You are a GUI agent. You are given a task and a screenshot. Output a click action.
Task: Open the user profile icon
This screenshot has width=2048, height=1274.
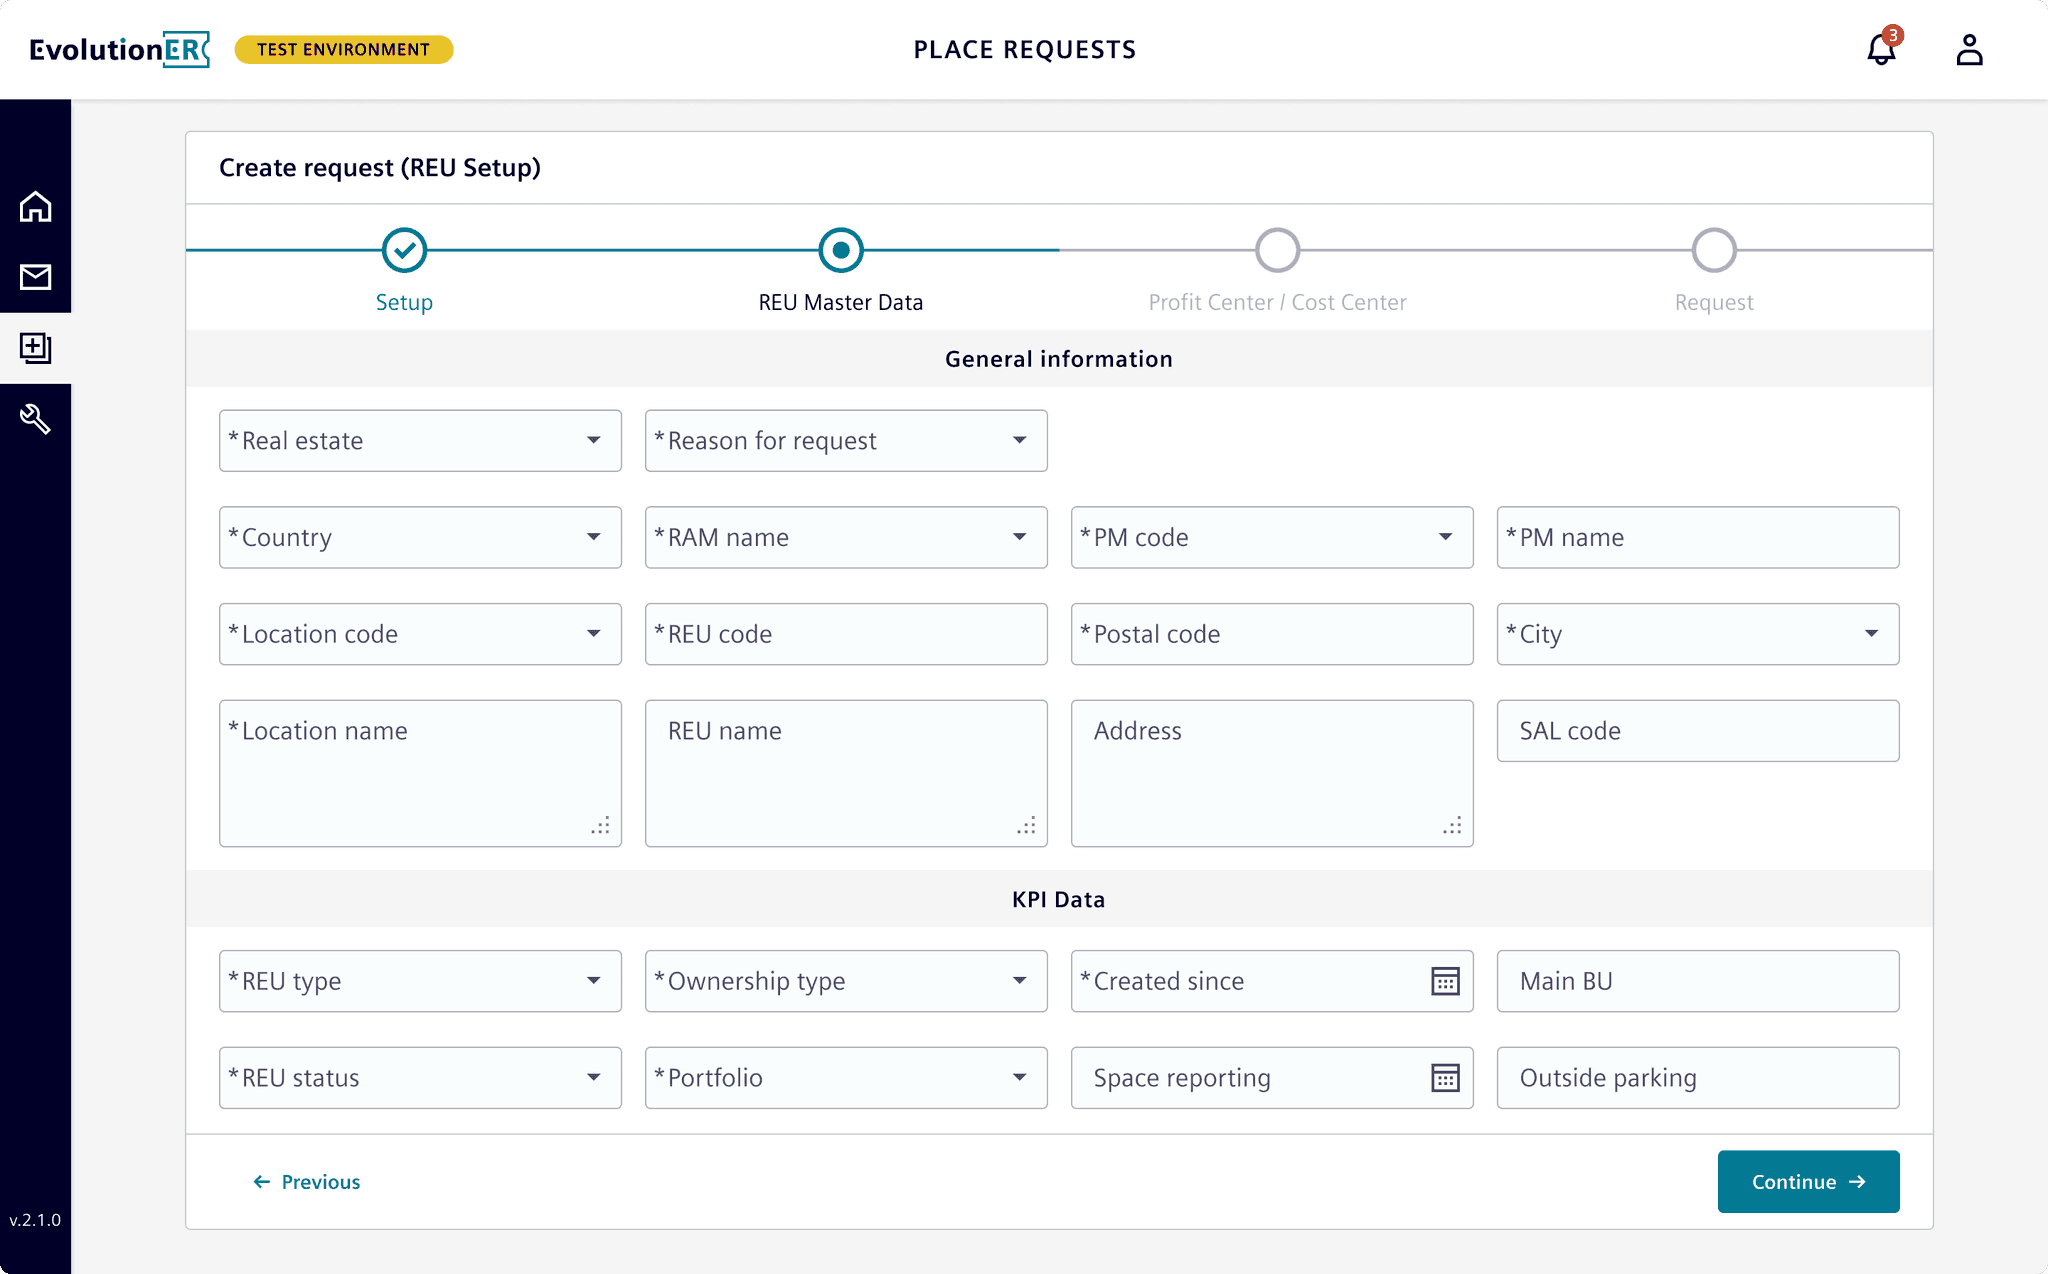[1969, 50]
